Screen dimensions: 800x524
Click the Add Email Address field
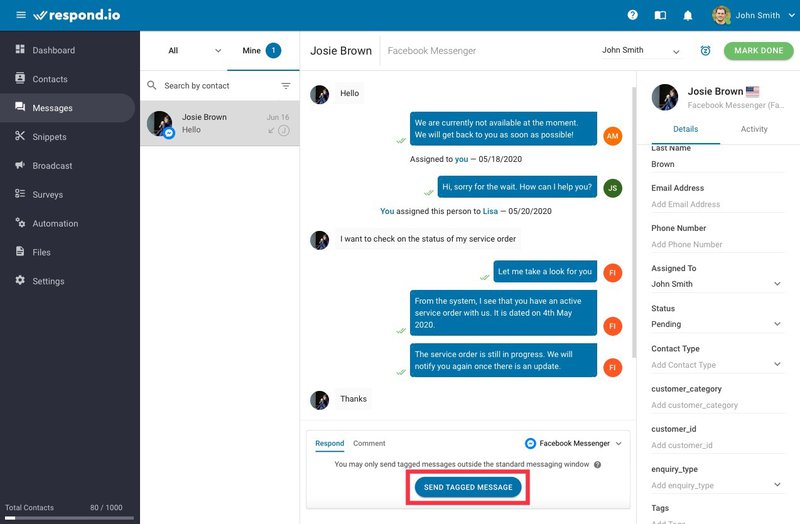(x=717, y=204)
